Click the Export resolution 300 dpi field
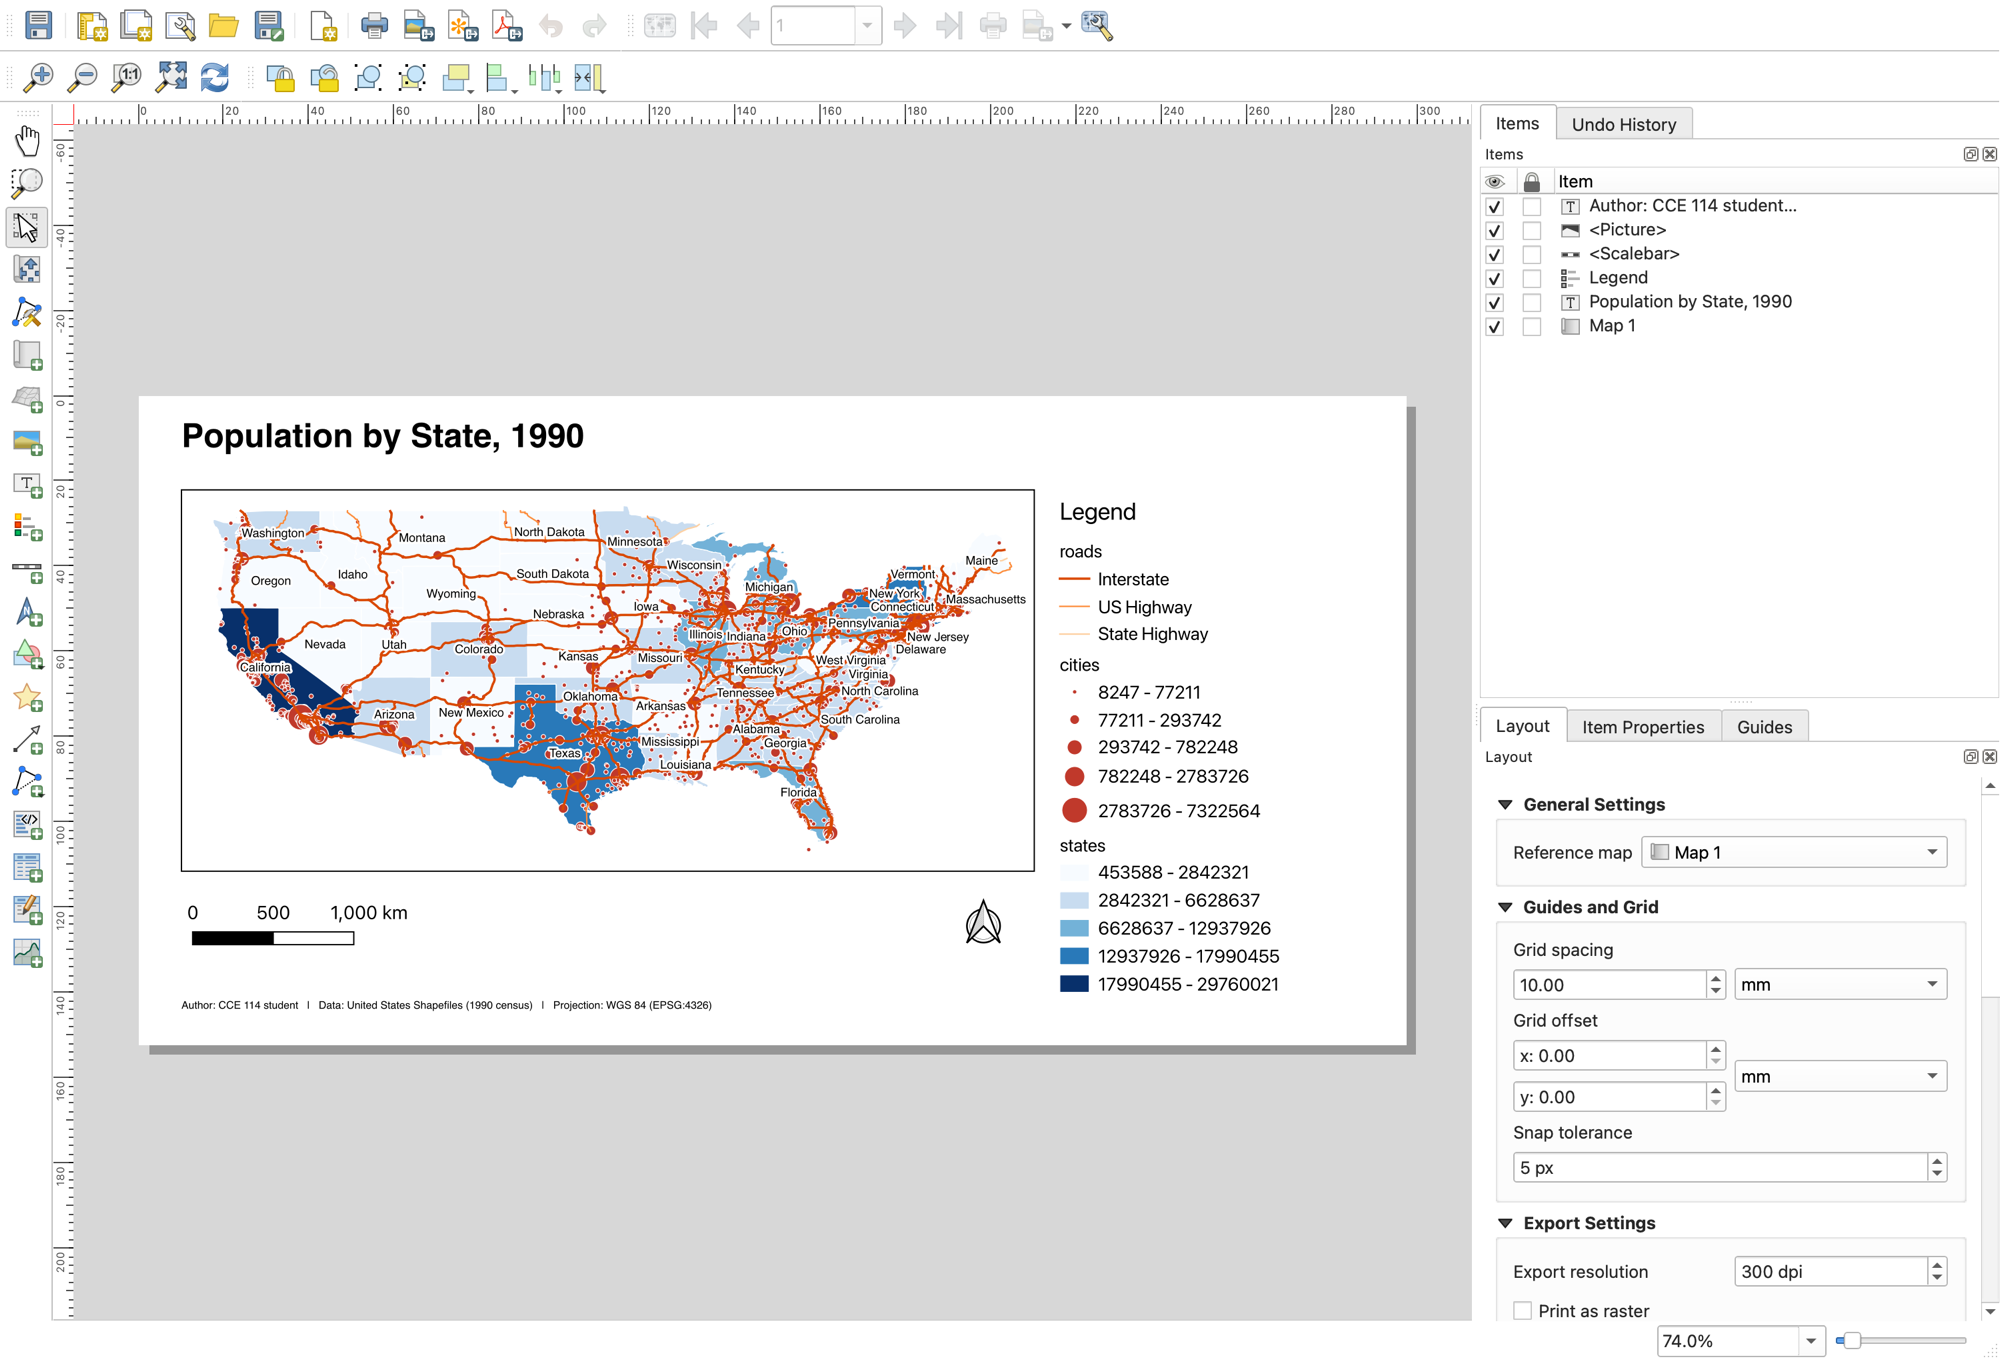This screenshot has height=1360, width=2000. point(1830,1272)
